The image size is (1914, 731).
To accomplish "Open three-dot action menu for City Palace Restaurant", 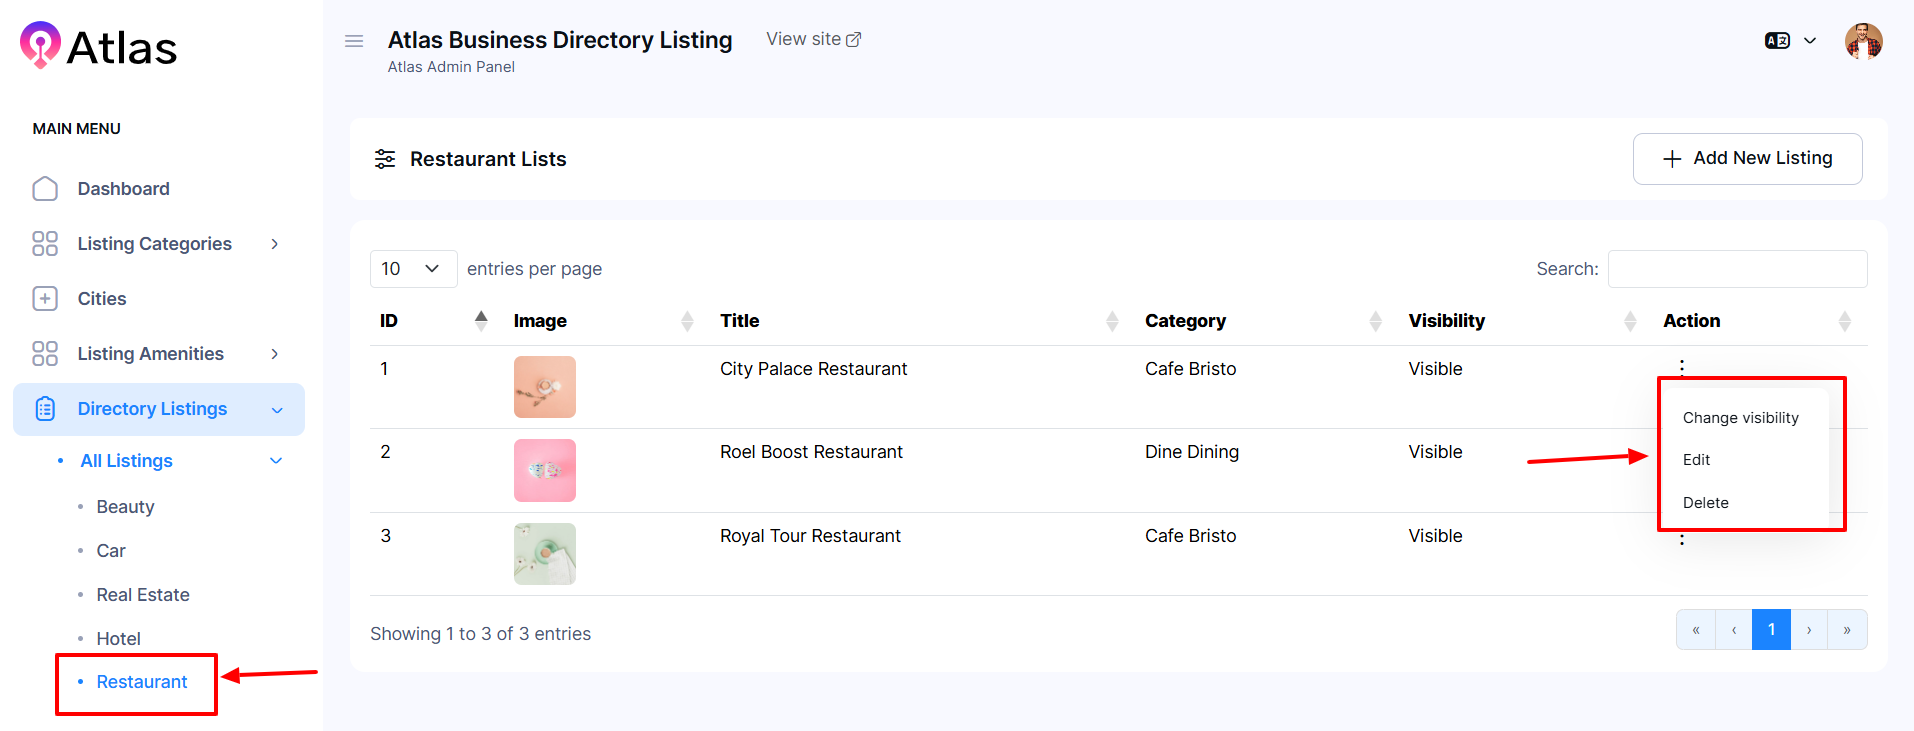I will point(1682,366).
